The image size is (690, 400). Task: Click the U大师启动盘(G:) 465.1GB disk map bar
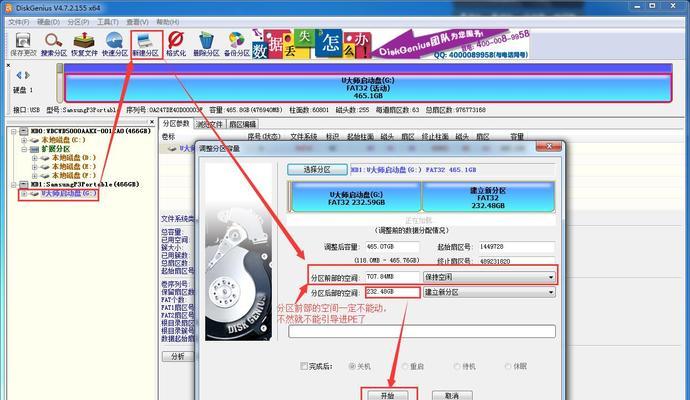[368, 88]
